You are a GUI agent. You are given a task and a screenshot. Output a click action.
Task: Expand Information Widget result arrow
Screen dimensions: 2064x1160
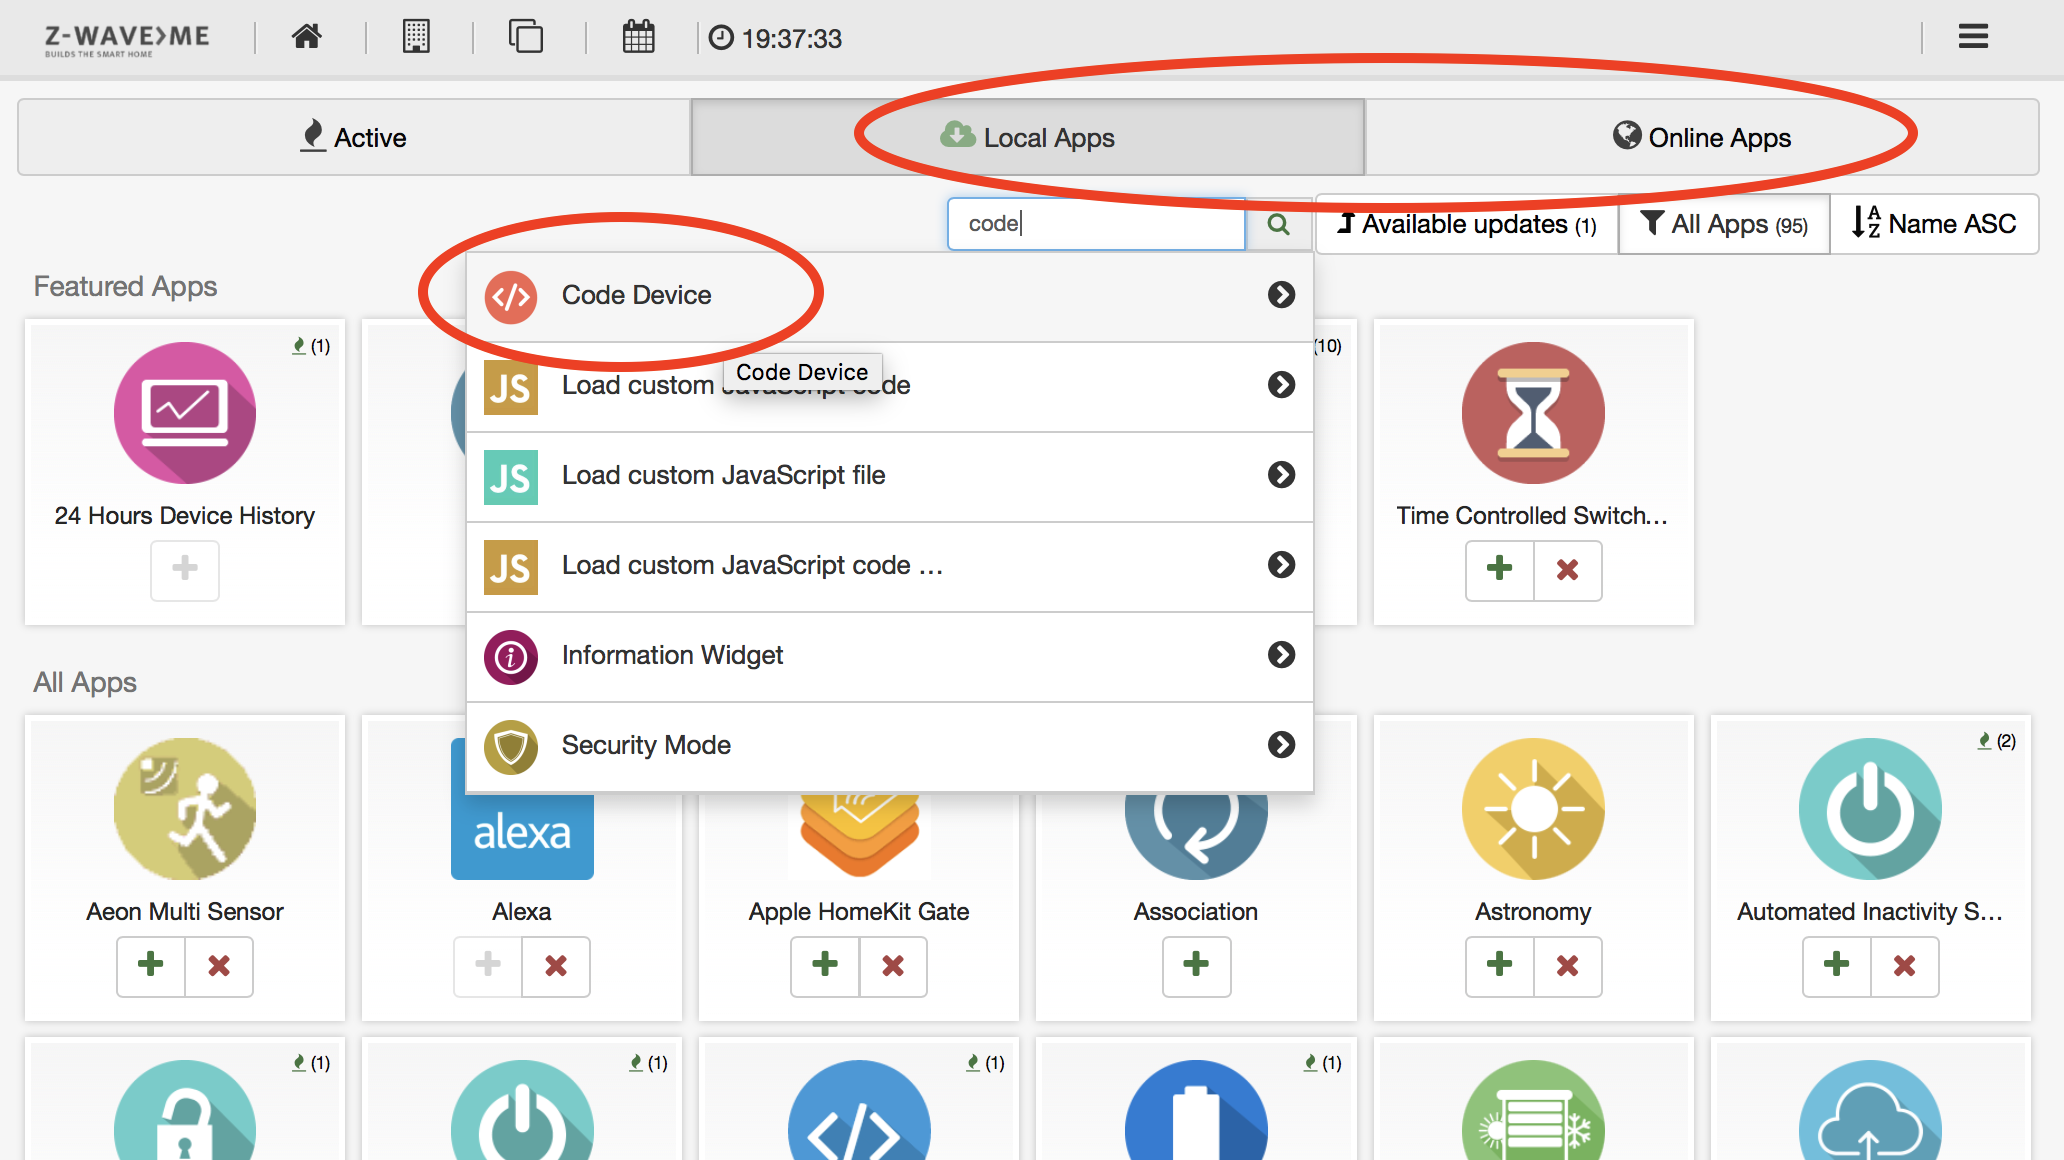(1281, 655)
